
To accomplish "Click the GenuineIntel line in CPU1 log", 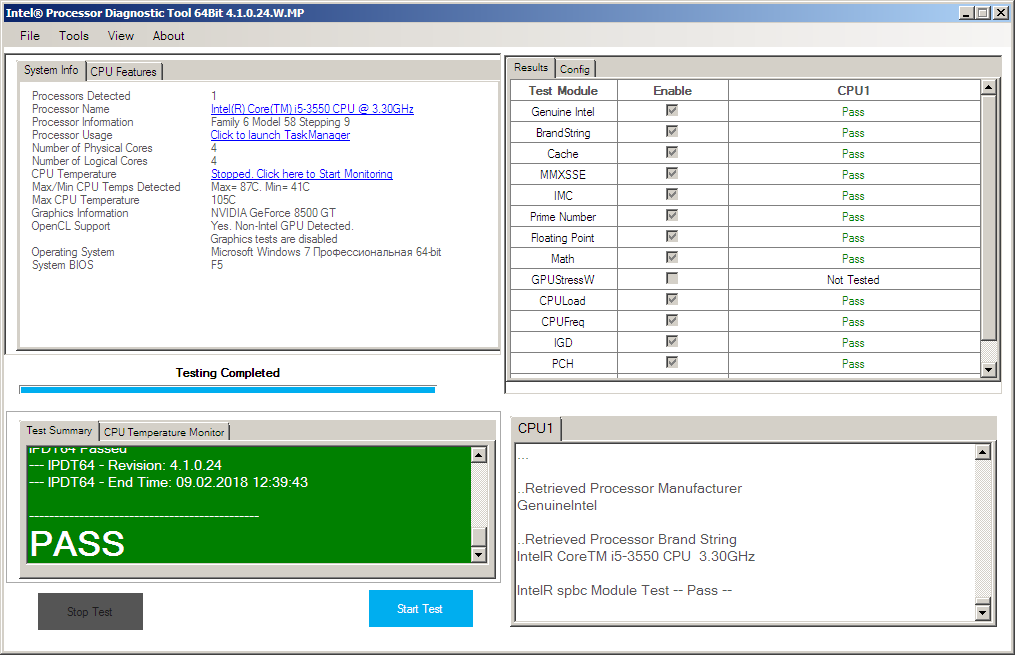I will pyautogui.click(x=557, y=505).
